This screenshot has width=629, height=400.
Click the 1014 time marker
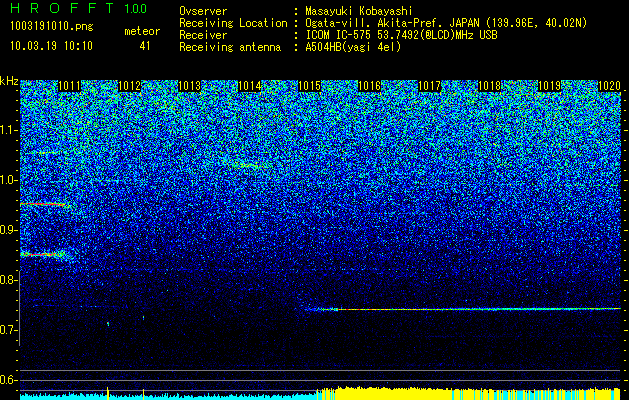250,86
